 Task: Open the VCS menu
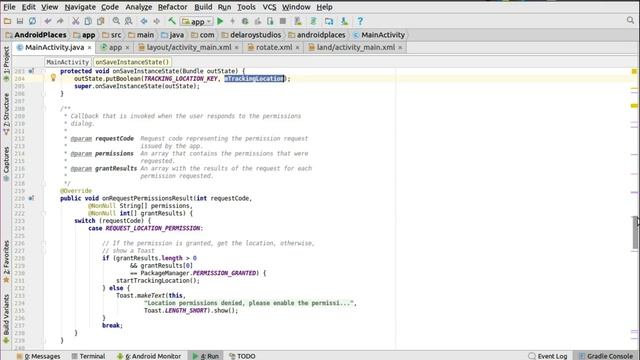(x=269, y=7)
